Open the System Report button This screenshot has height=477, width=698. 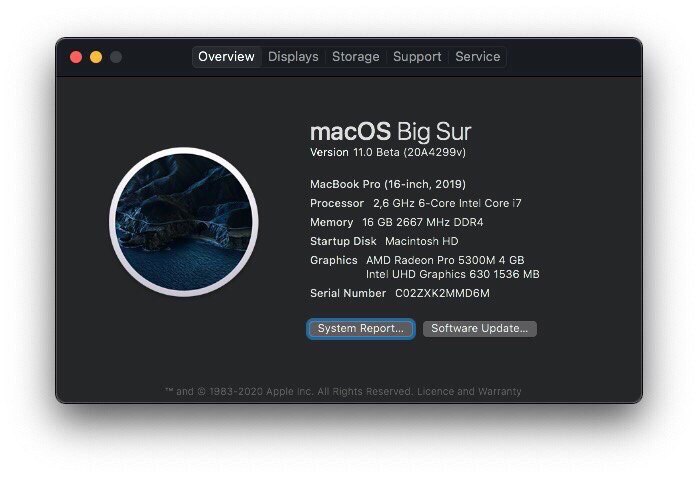click(x=361, y=329)
